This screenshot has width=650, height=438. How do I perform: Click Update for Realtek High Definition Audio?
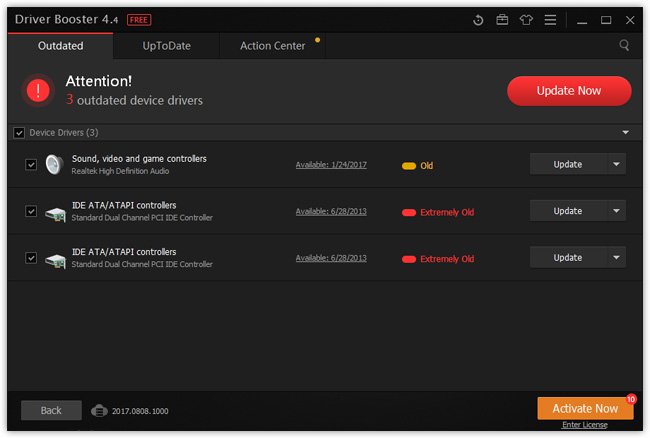(x=568, y=164)
